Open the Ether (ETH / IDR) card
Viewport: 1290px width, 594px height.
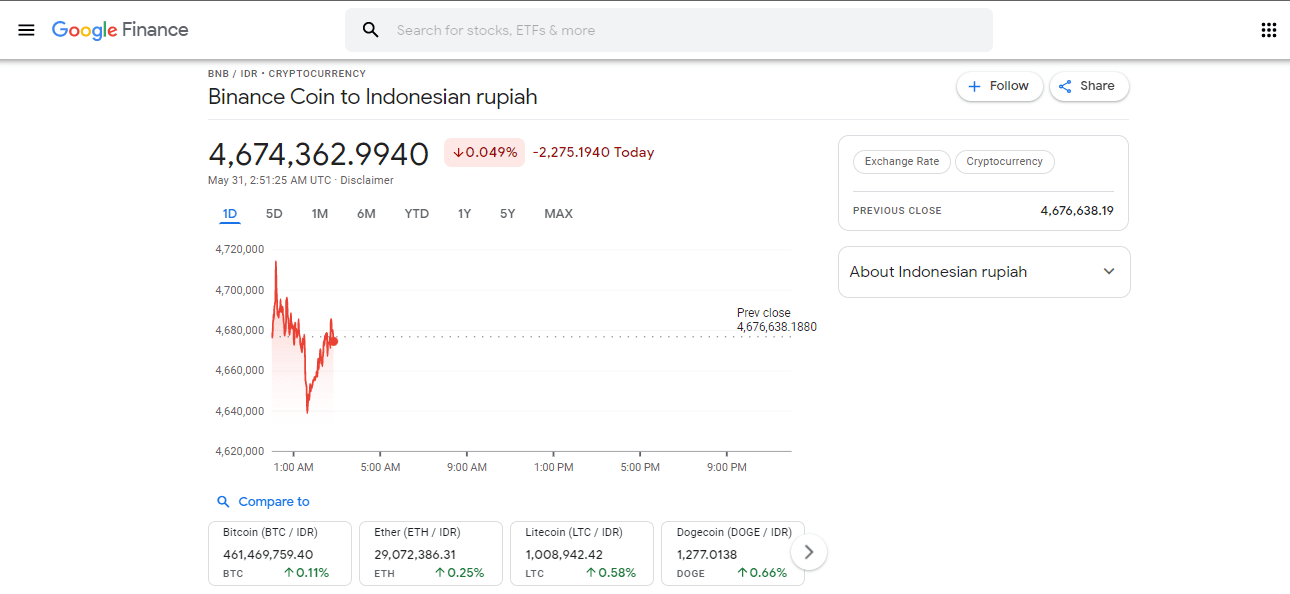point(431,553)
